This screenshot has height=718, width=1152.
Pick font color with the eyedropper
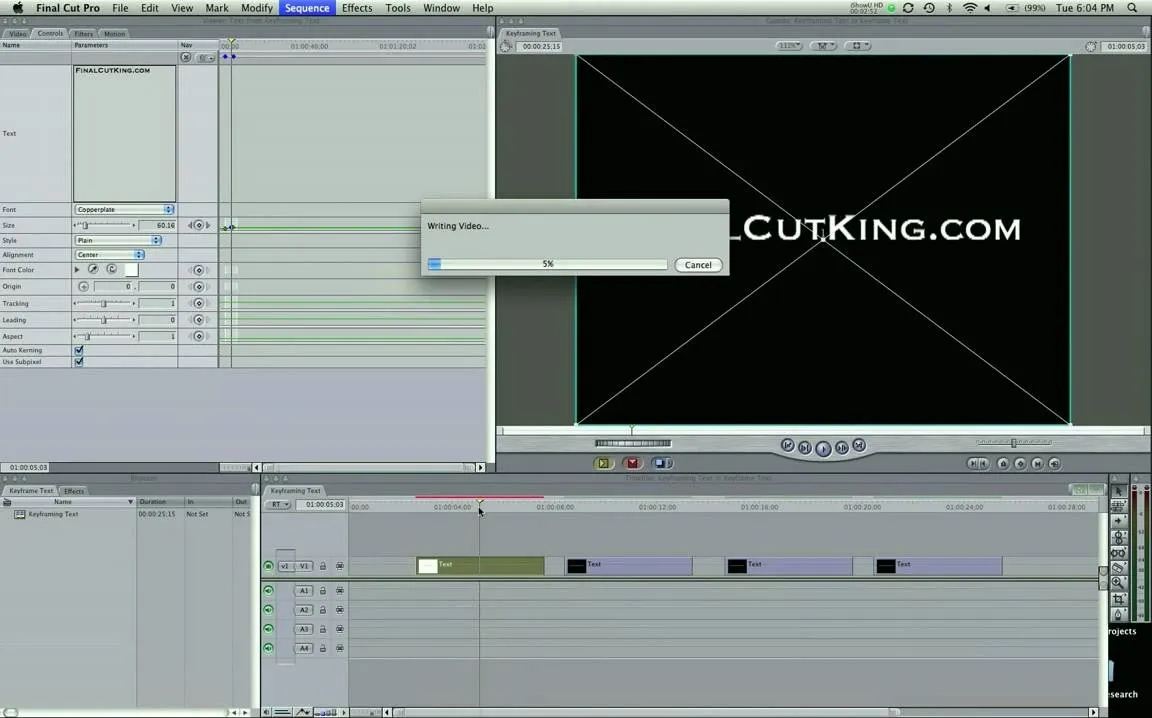(x=93, y=270)
